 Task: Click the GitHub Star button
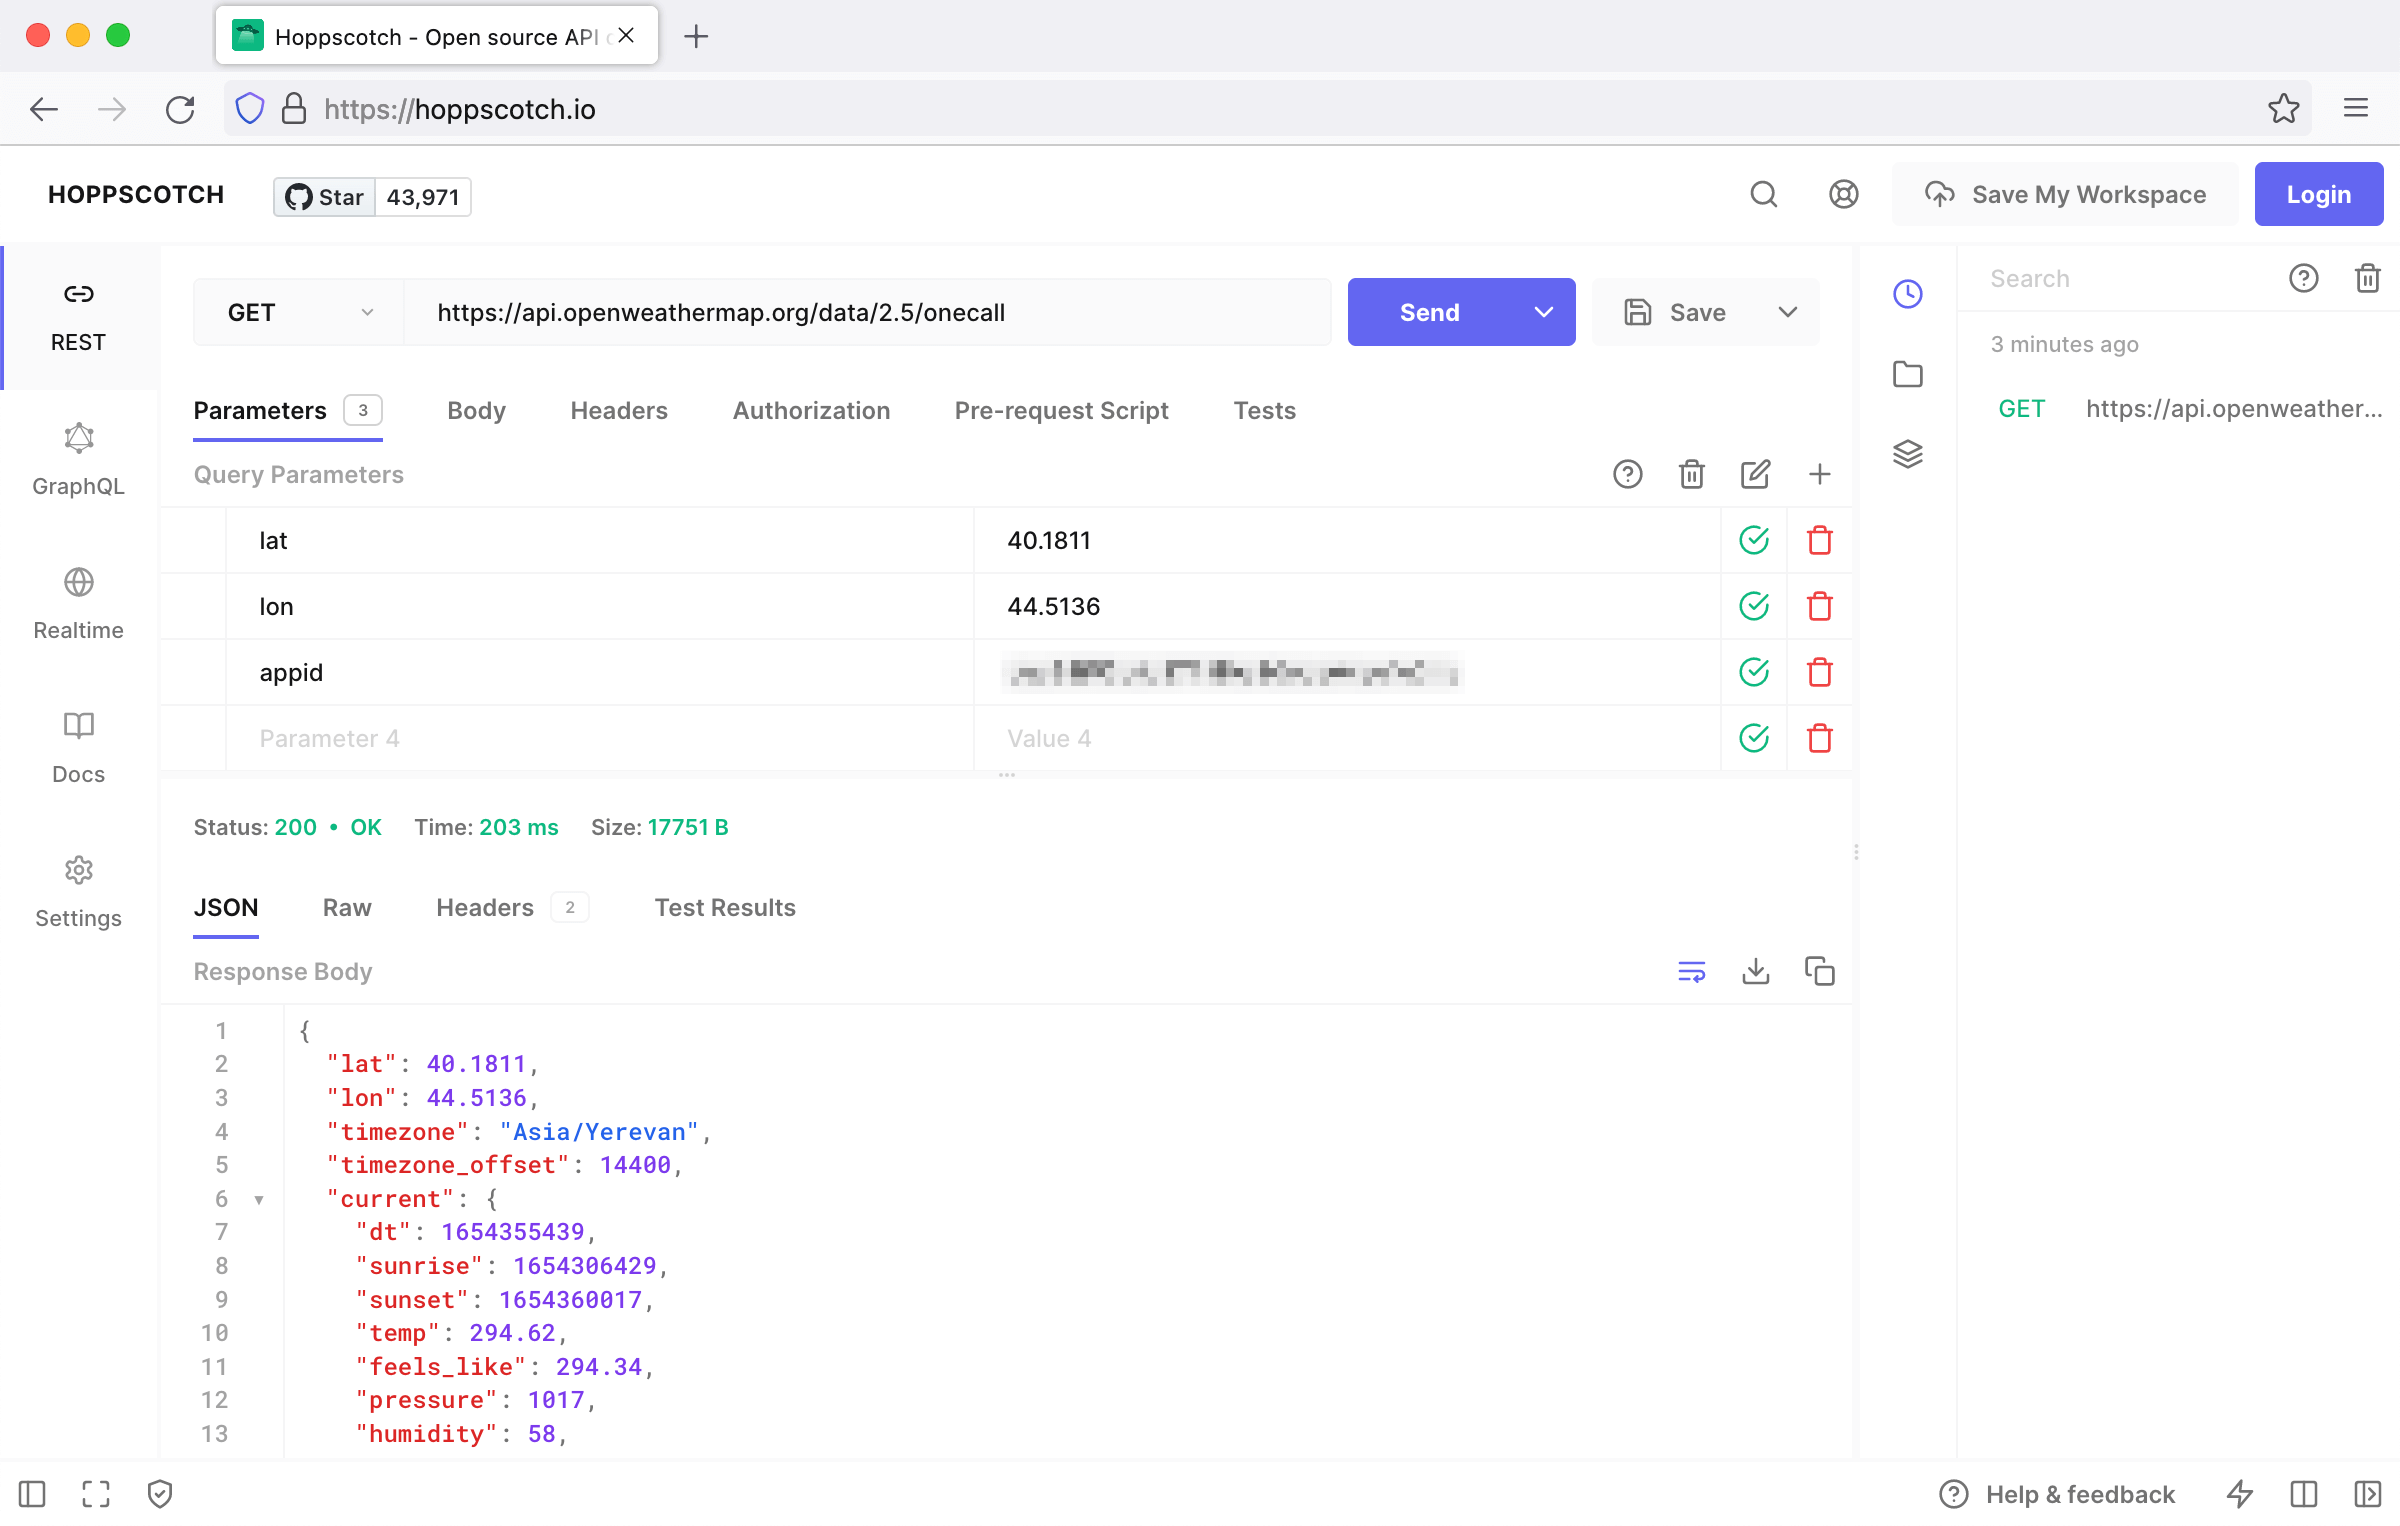point(325,196)
